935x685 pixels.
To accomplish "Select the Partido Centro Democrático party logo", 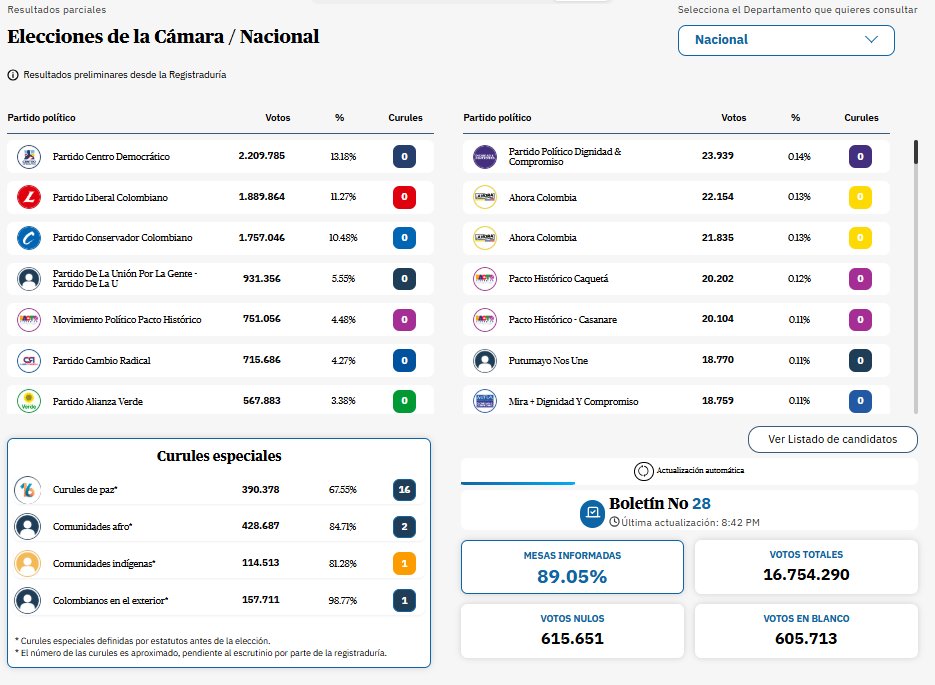I will pos(30,157).
